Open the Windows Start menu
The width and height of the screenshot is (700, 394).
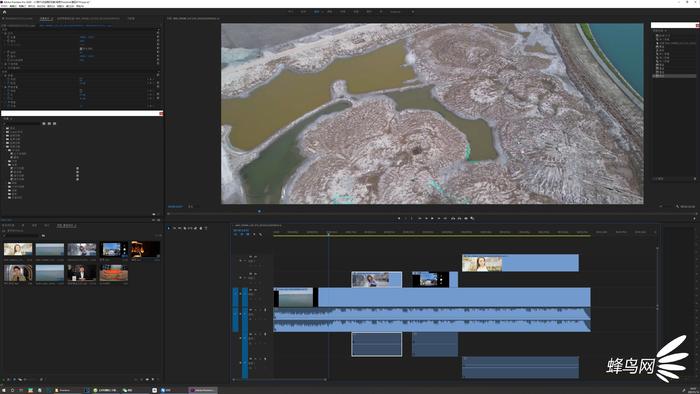pos(4,390)
